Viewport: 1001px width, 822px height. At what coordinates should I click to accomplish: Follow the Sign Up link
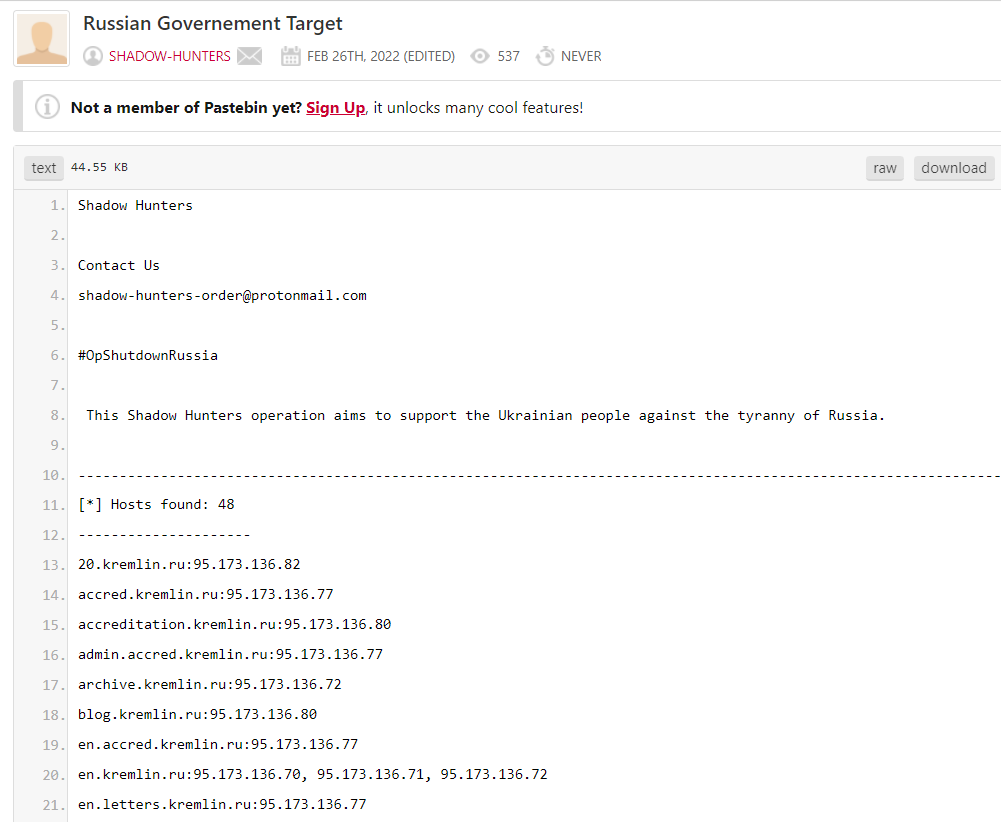click(x=335, y=108)
